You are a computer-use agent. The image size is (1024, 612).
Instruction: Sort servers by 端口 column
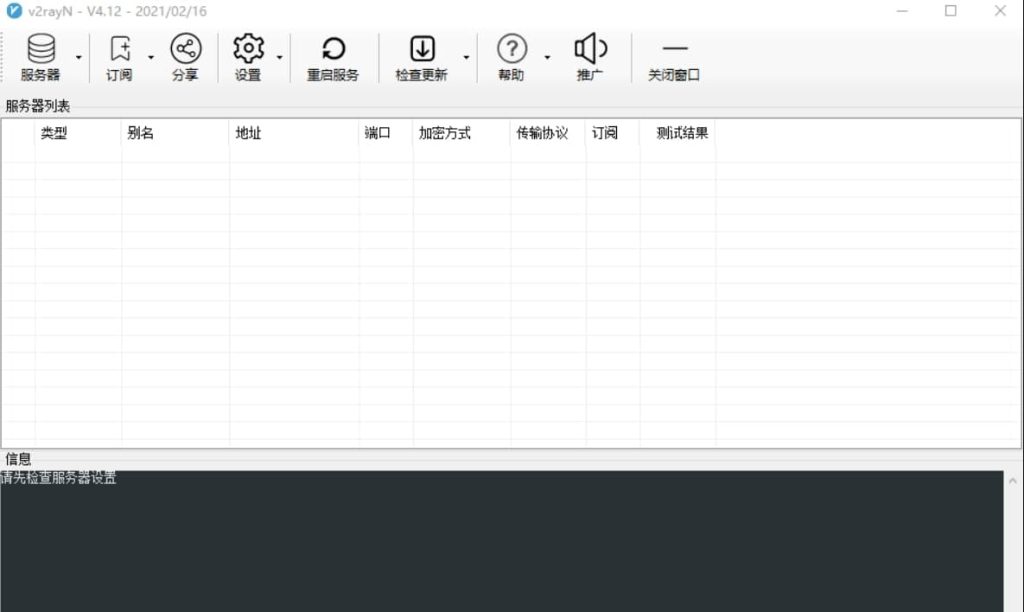tap(377, 132)
